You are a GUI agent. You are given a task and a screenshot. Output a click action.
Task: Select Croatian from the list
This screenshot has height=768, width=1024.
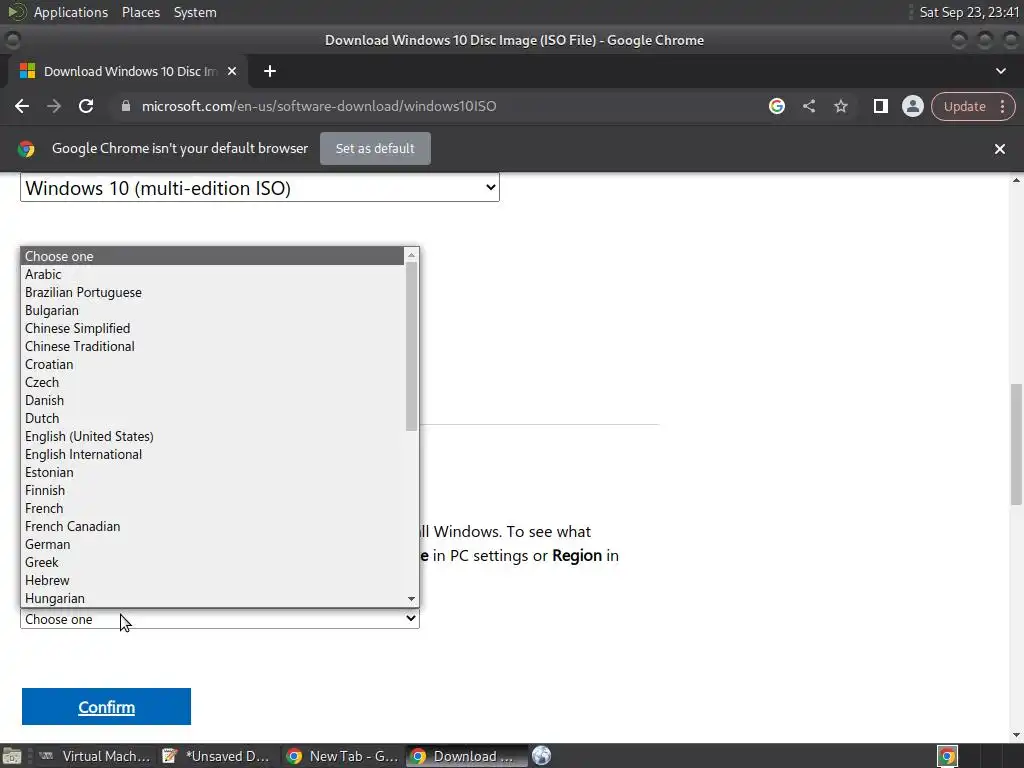point(213,364)
